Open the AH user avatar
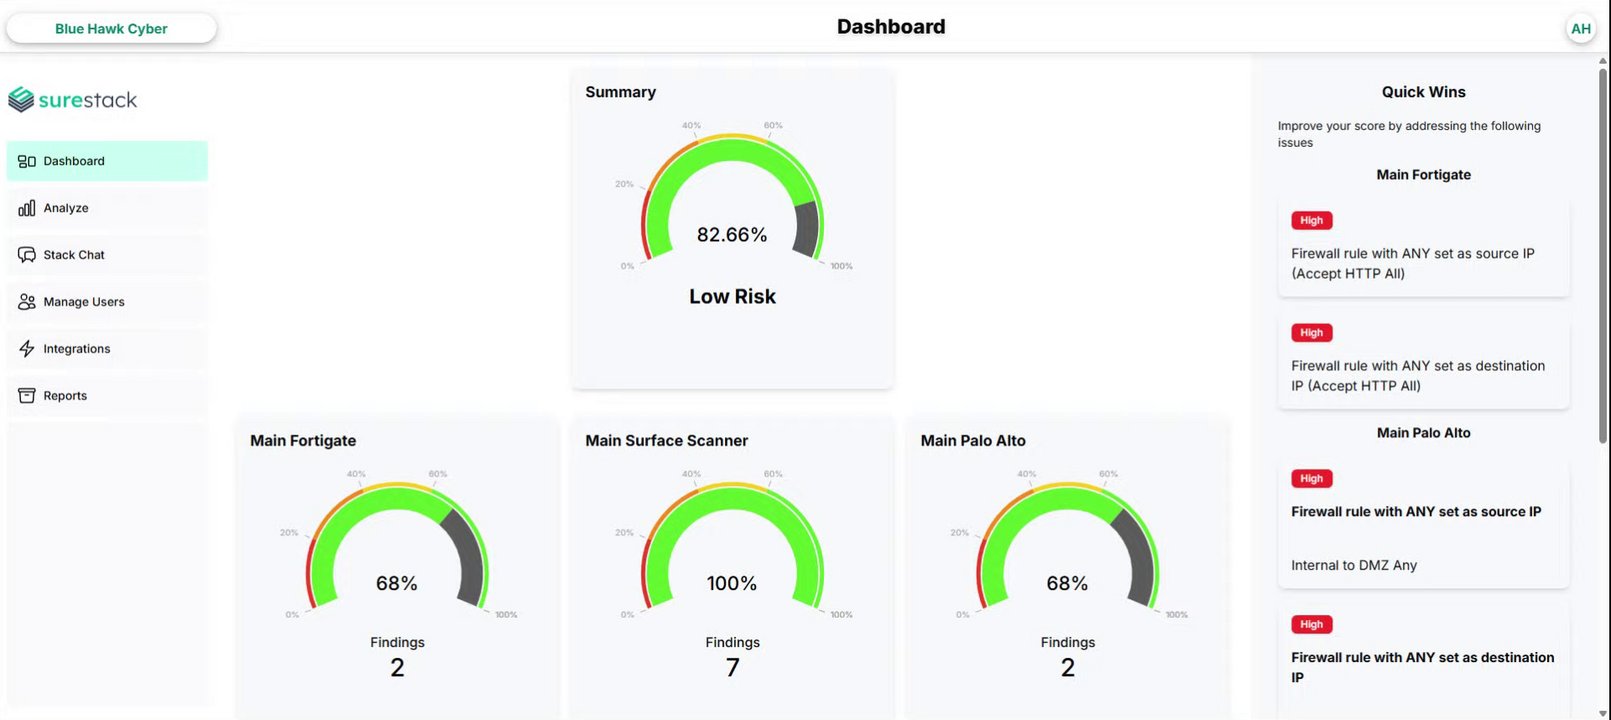The height and width of the screenshot is (720, 1611). click(x=1581, y=29)
